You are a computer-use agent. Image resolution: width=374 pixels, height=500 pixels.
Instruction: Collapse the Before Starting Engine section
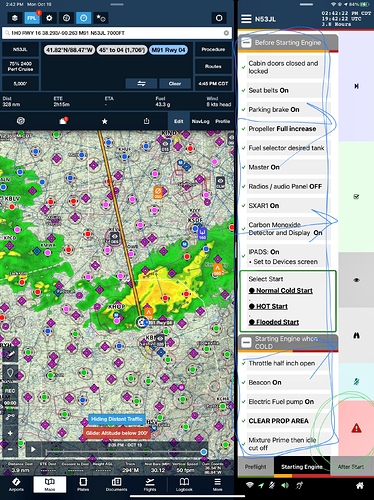(246, 43)
